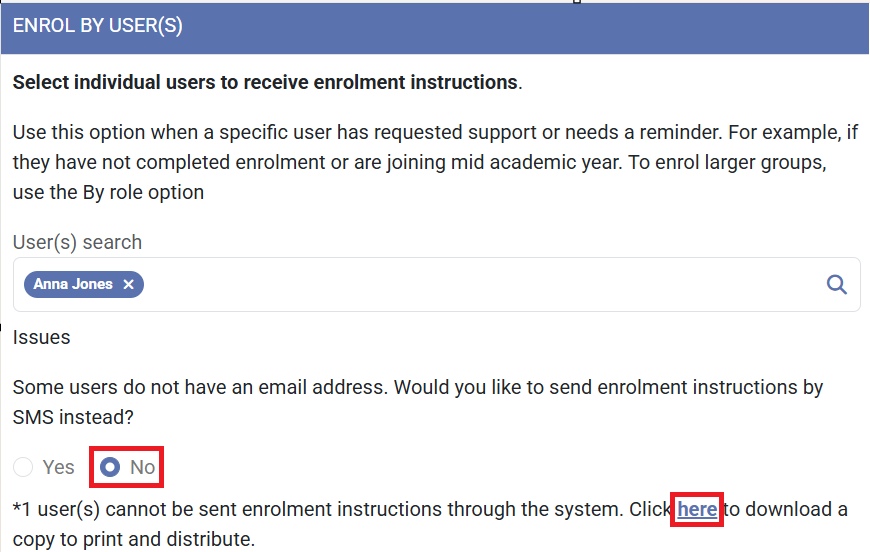Click the "SMS instead?" question text
Viewport: 870px width, 552px height.
pos(73,415)
